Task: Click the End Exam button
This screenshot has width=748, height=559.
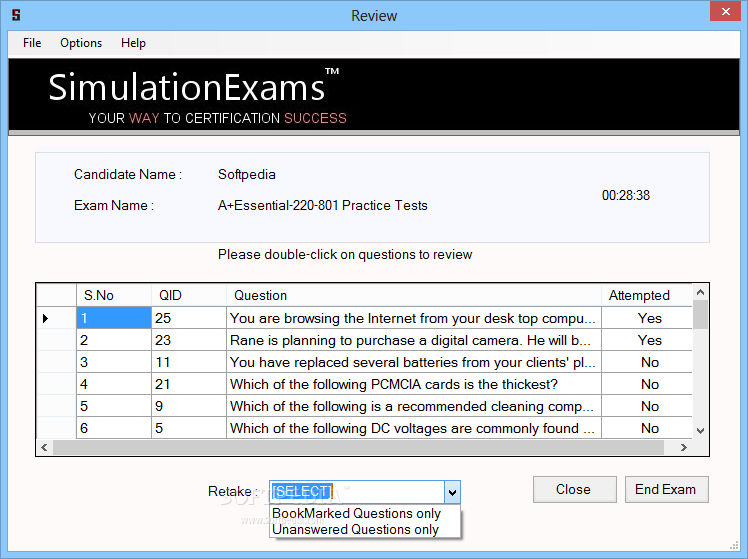Action: 666,489
